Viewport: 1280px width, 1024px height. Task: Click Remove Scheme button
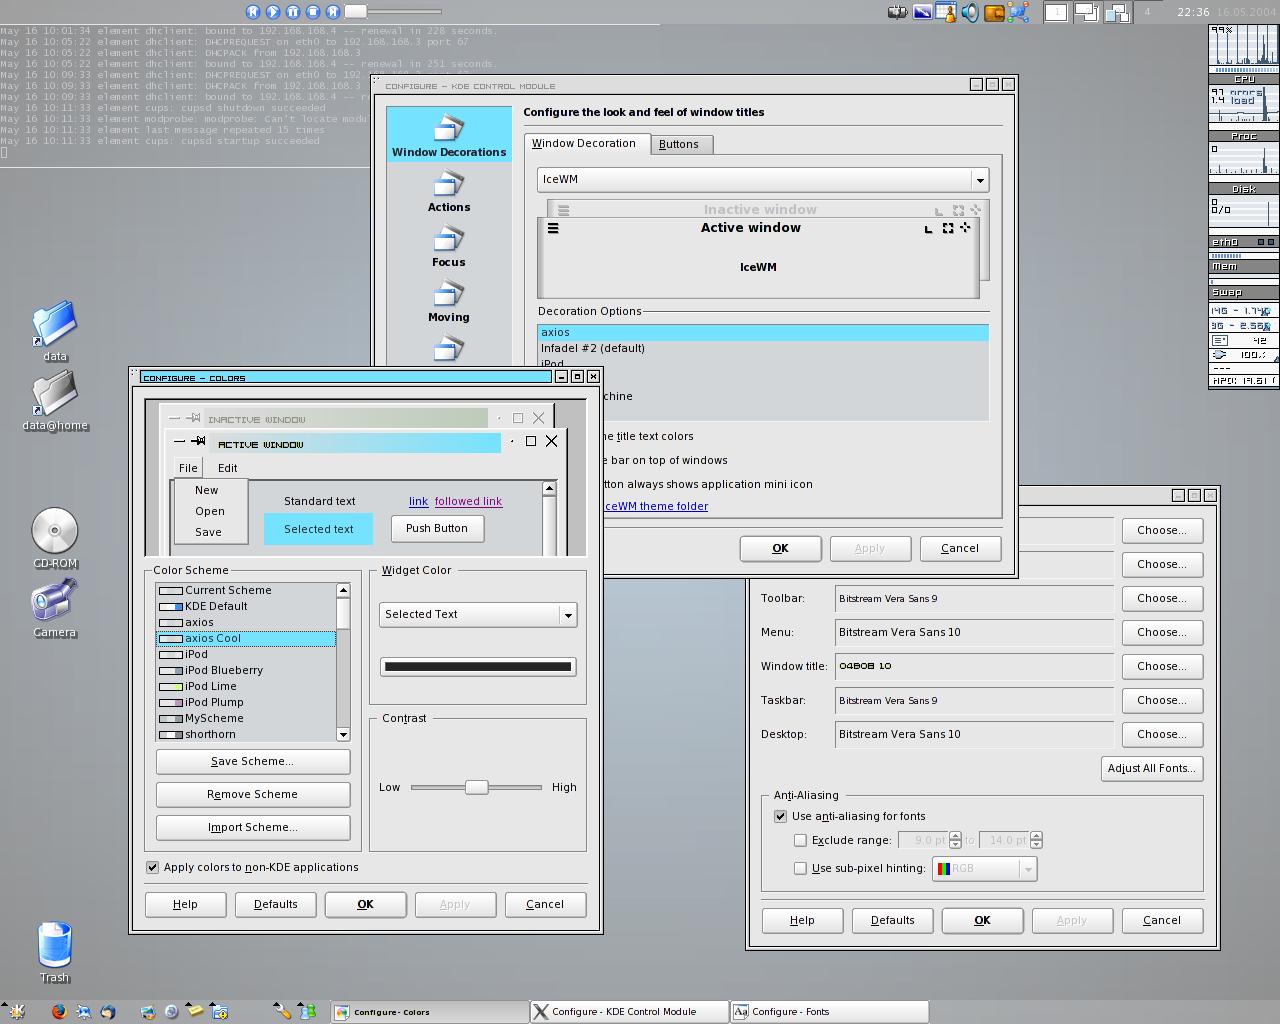[253, 794]
